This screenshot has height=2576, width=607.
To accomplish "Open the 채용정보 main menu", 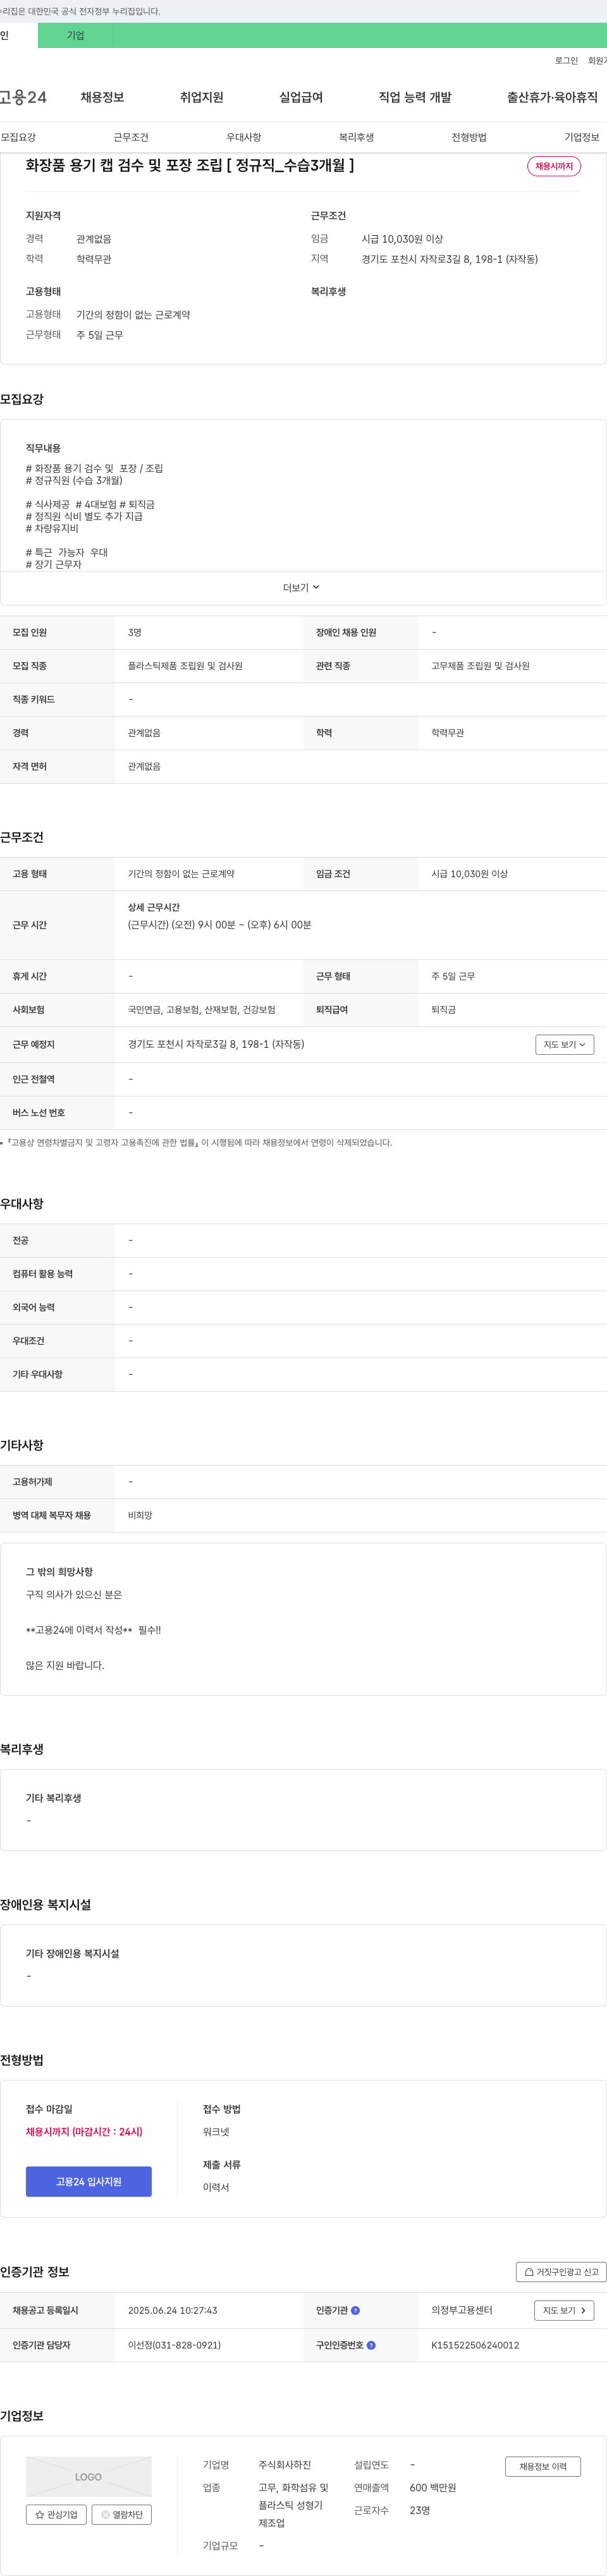I will 102,97.
